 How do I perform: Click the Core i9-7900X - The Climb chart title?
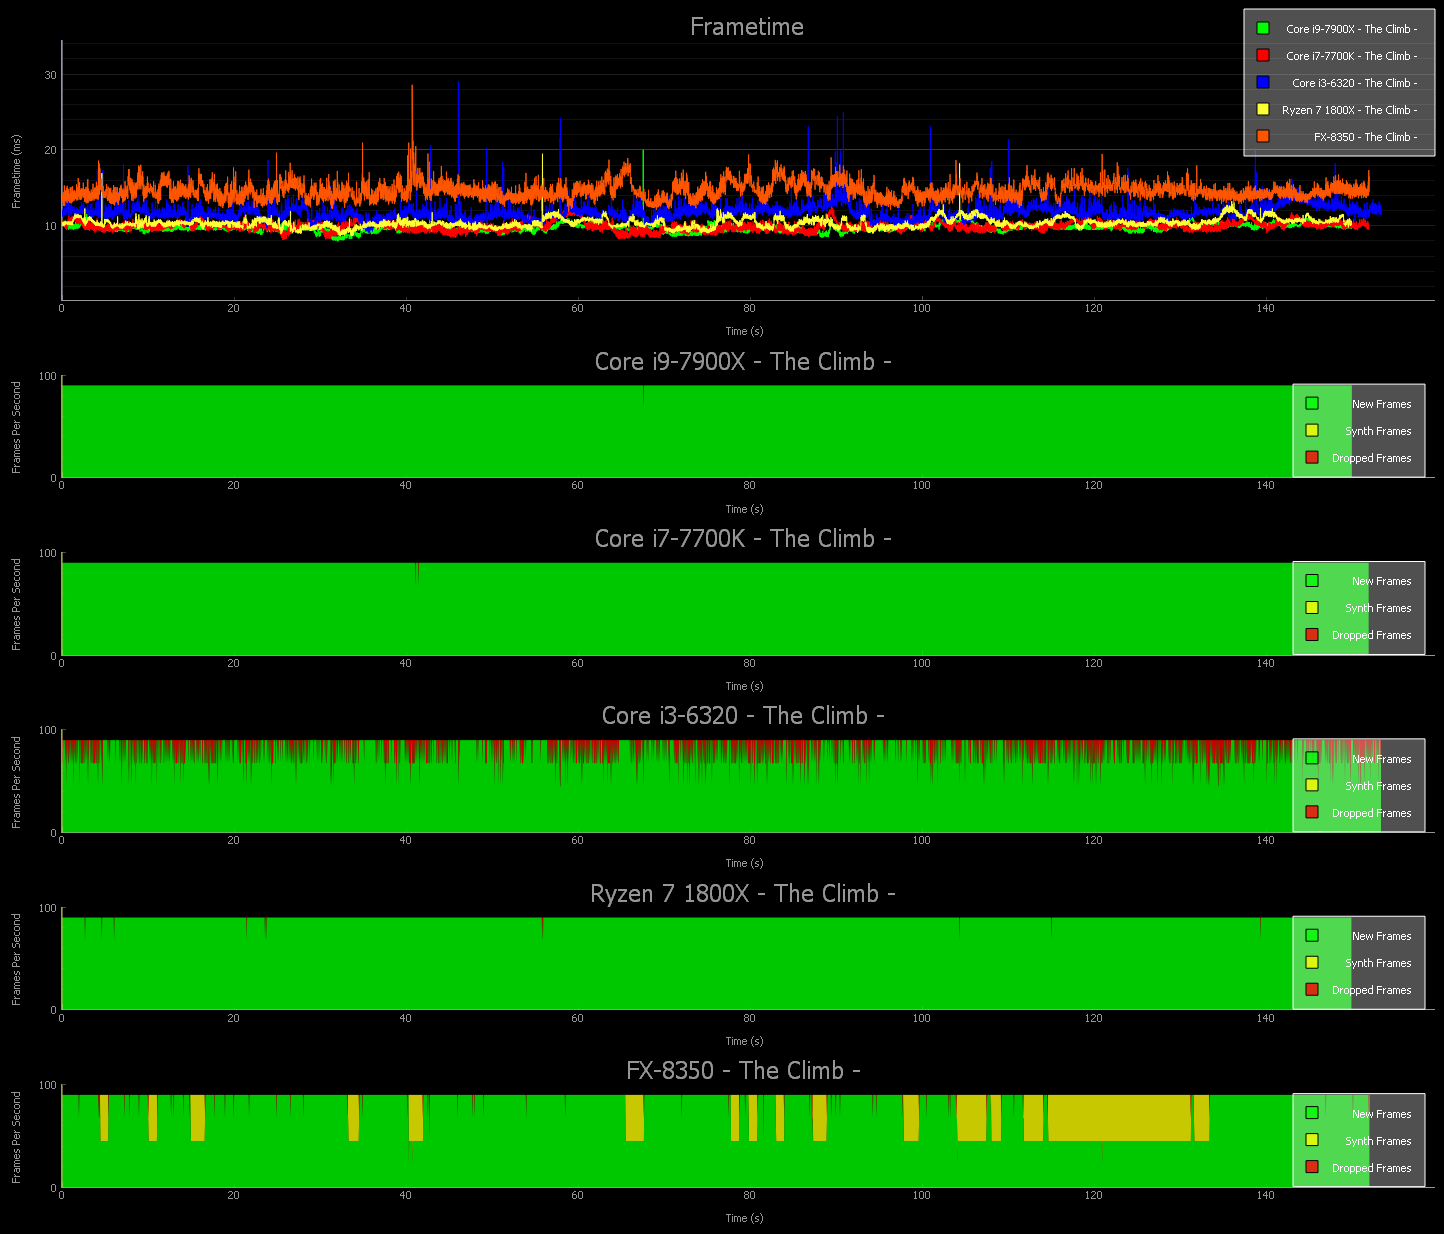point(743,362)
